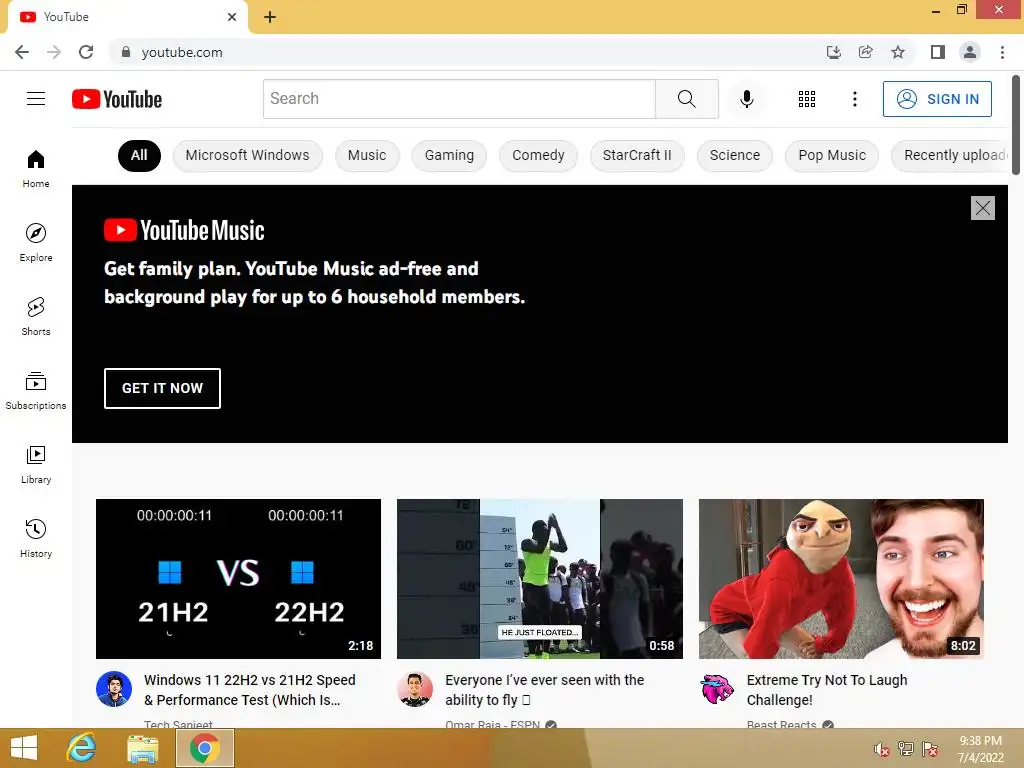
Task: Open Beast Reacts channel avatar
Action: click(716, 689)
